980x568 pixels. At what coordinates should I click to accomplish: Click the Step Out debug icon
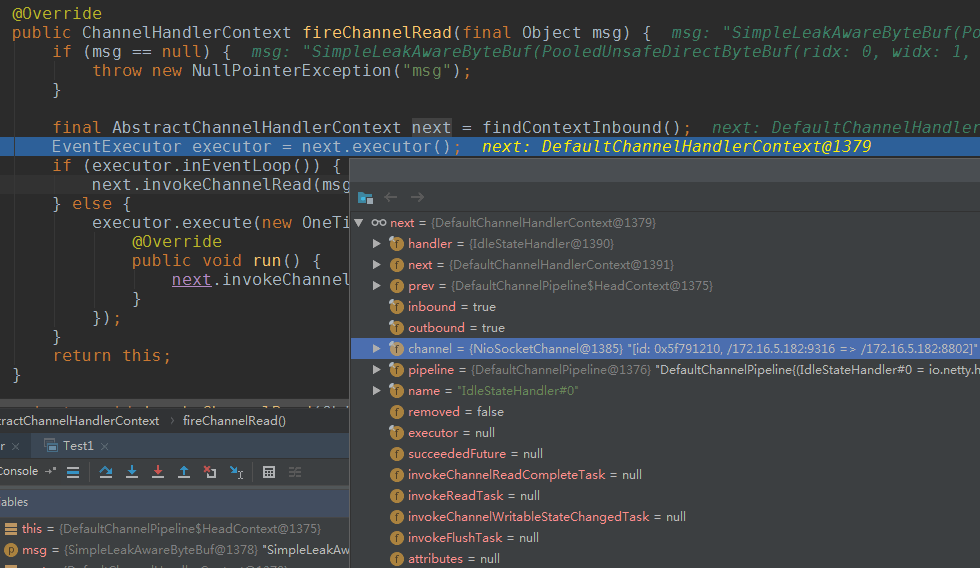point(184,472)
